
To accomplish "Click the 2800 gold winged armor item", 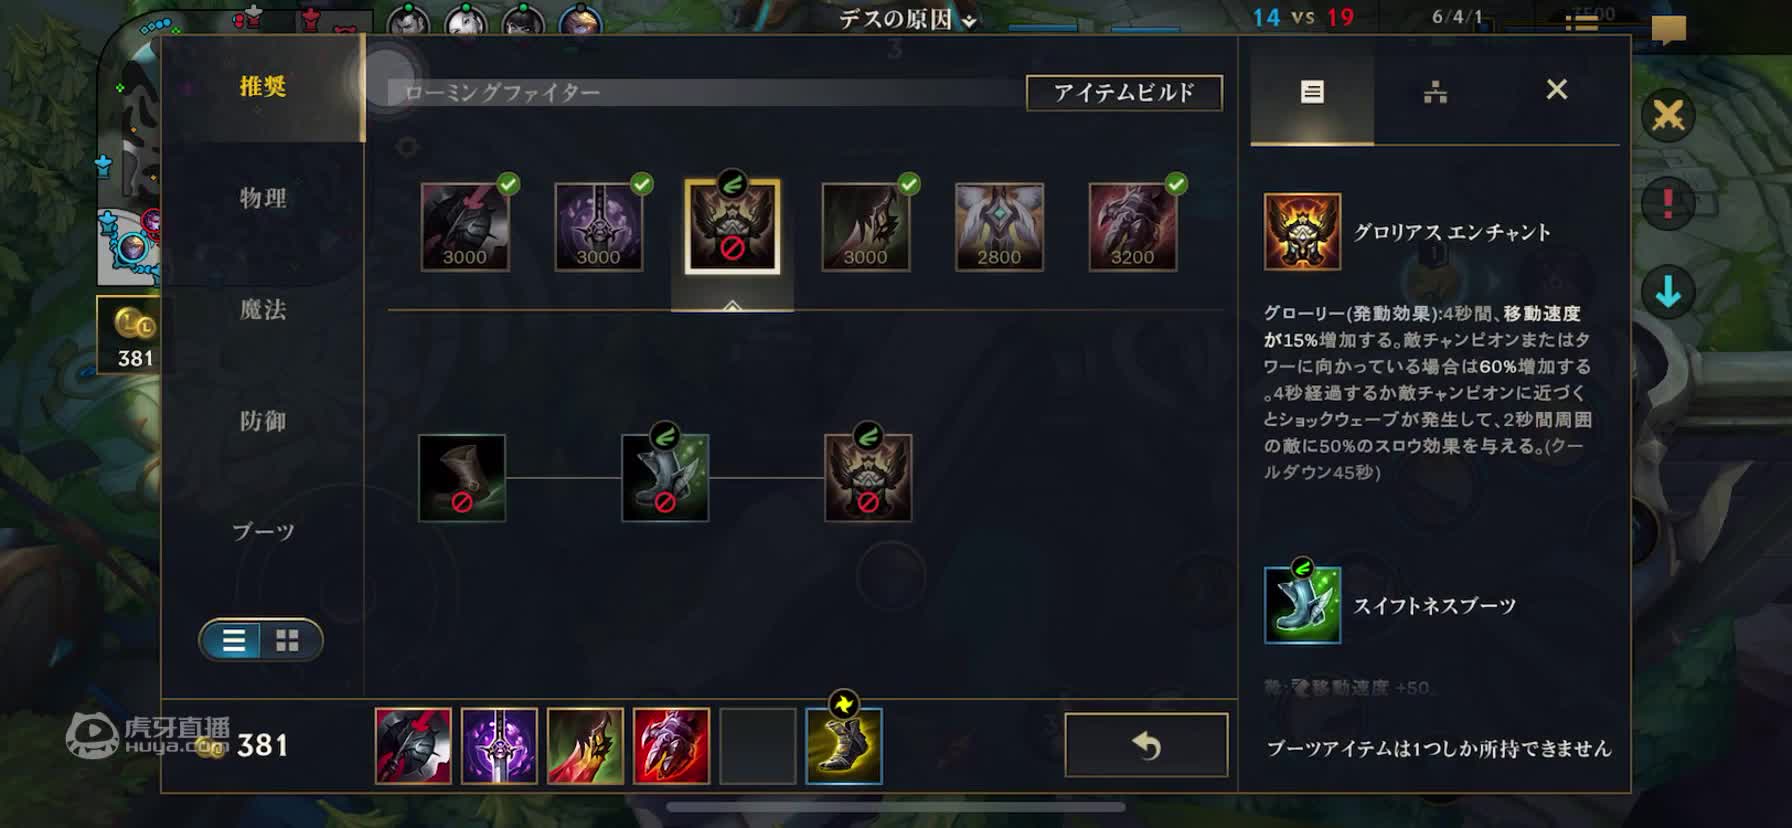I will tap(999, 227).
